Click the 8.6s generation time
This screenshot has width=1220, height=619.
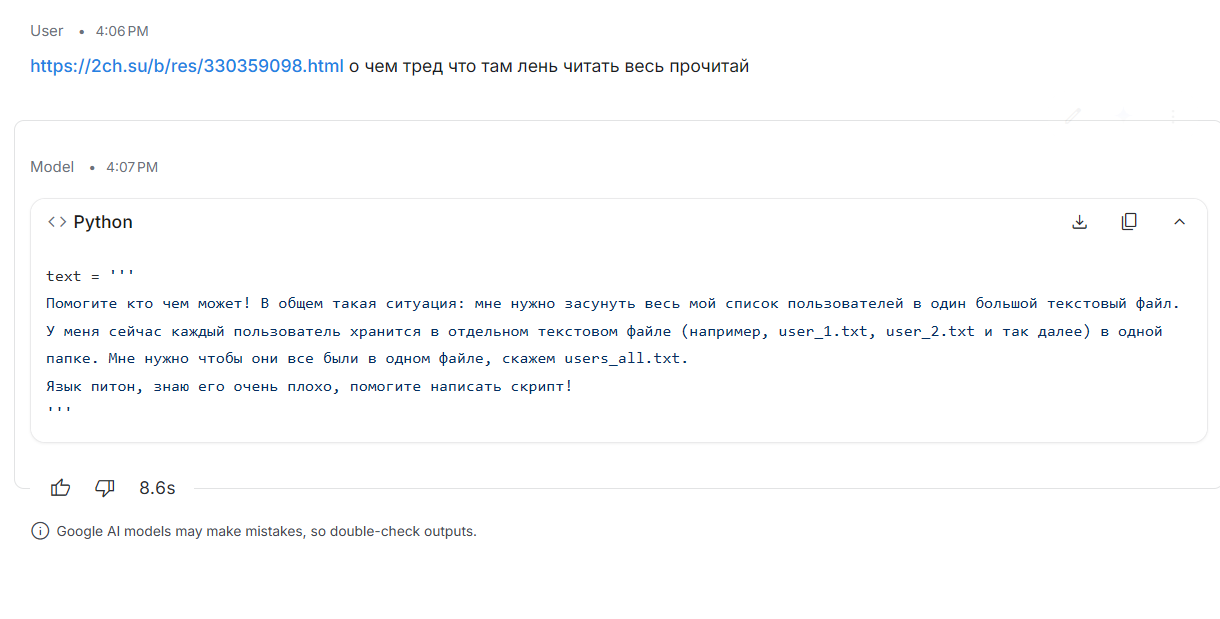157,488
